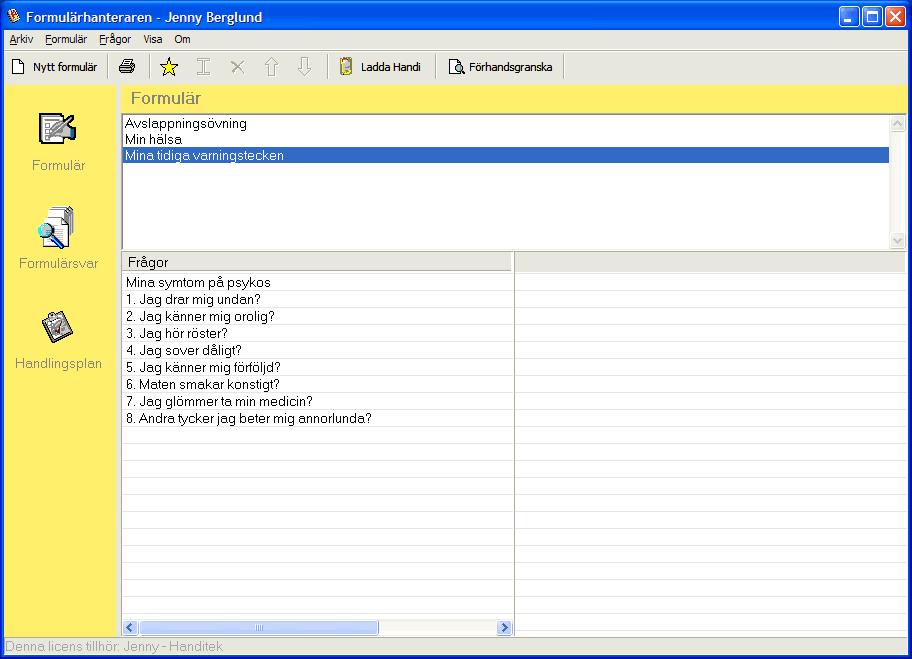Select Mina tidiga varningstecken form

[x=505, y=155]
